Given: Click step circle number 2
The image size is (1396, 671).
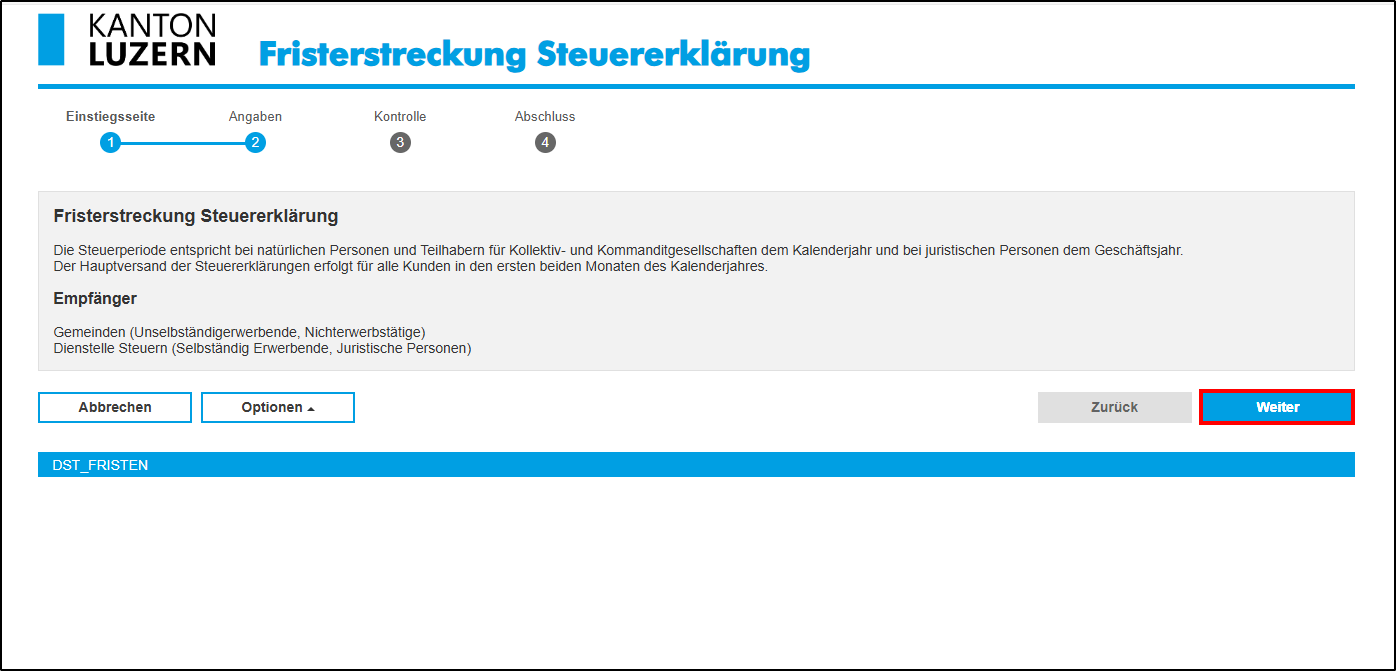Looking at the screenshot, I should point(255,143).
